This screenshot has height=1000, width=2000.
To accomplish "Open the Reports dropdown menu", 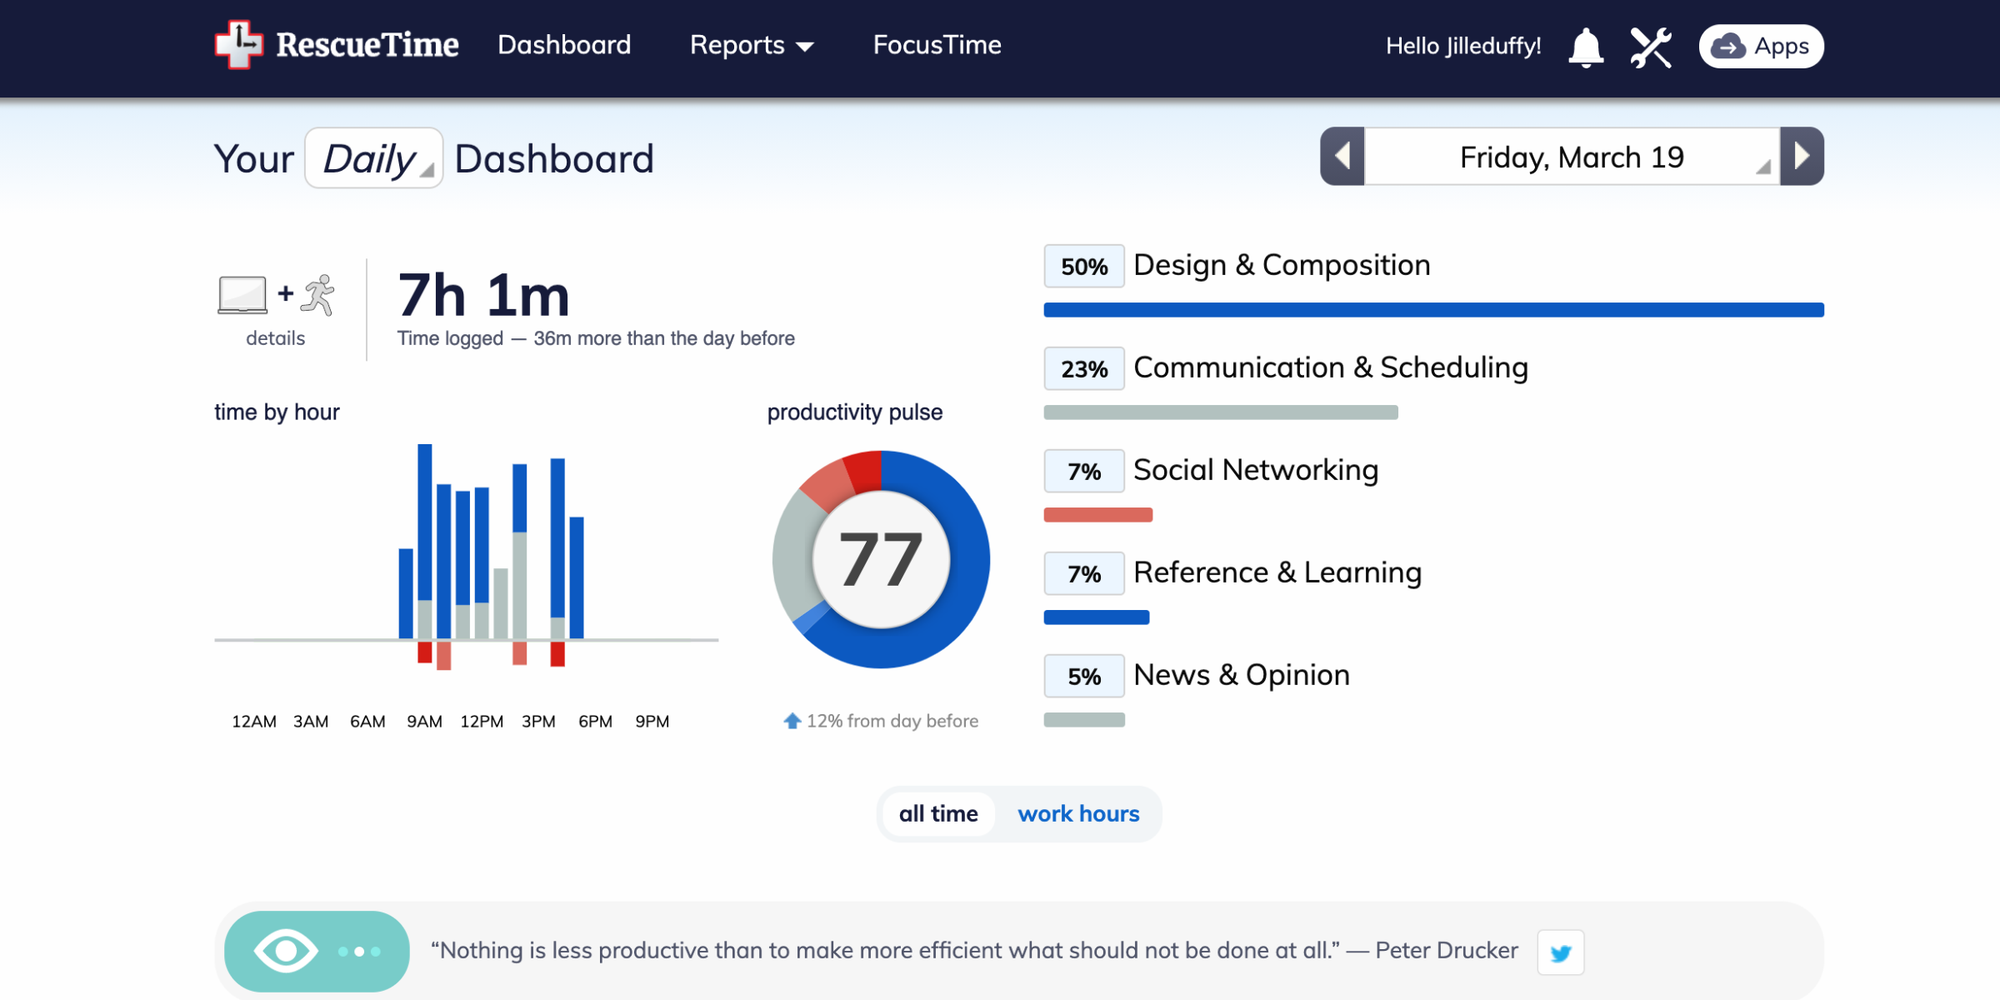I will point(752,45).
